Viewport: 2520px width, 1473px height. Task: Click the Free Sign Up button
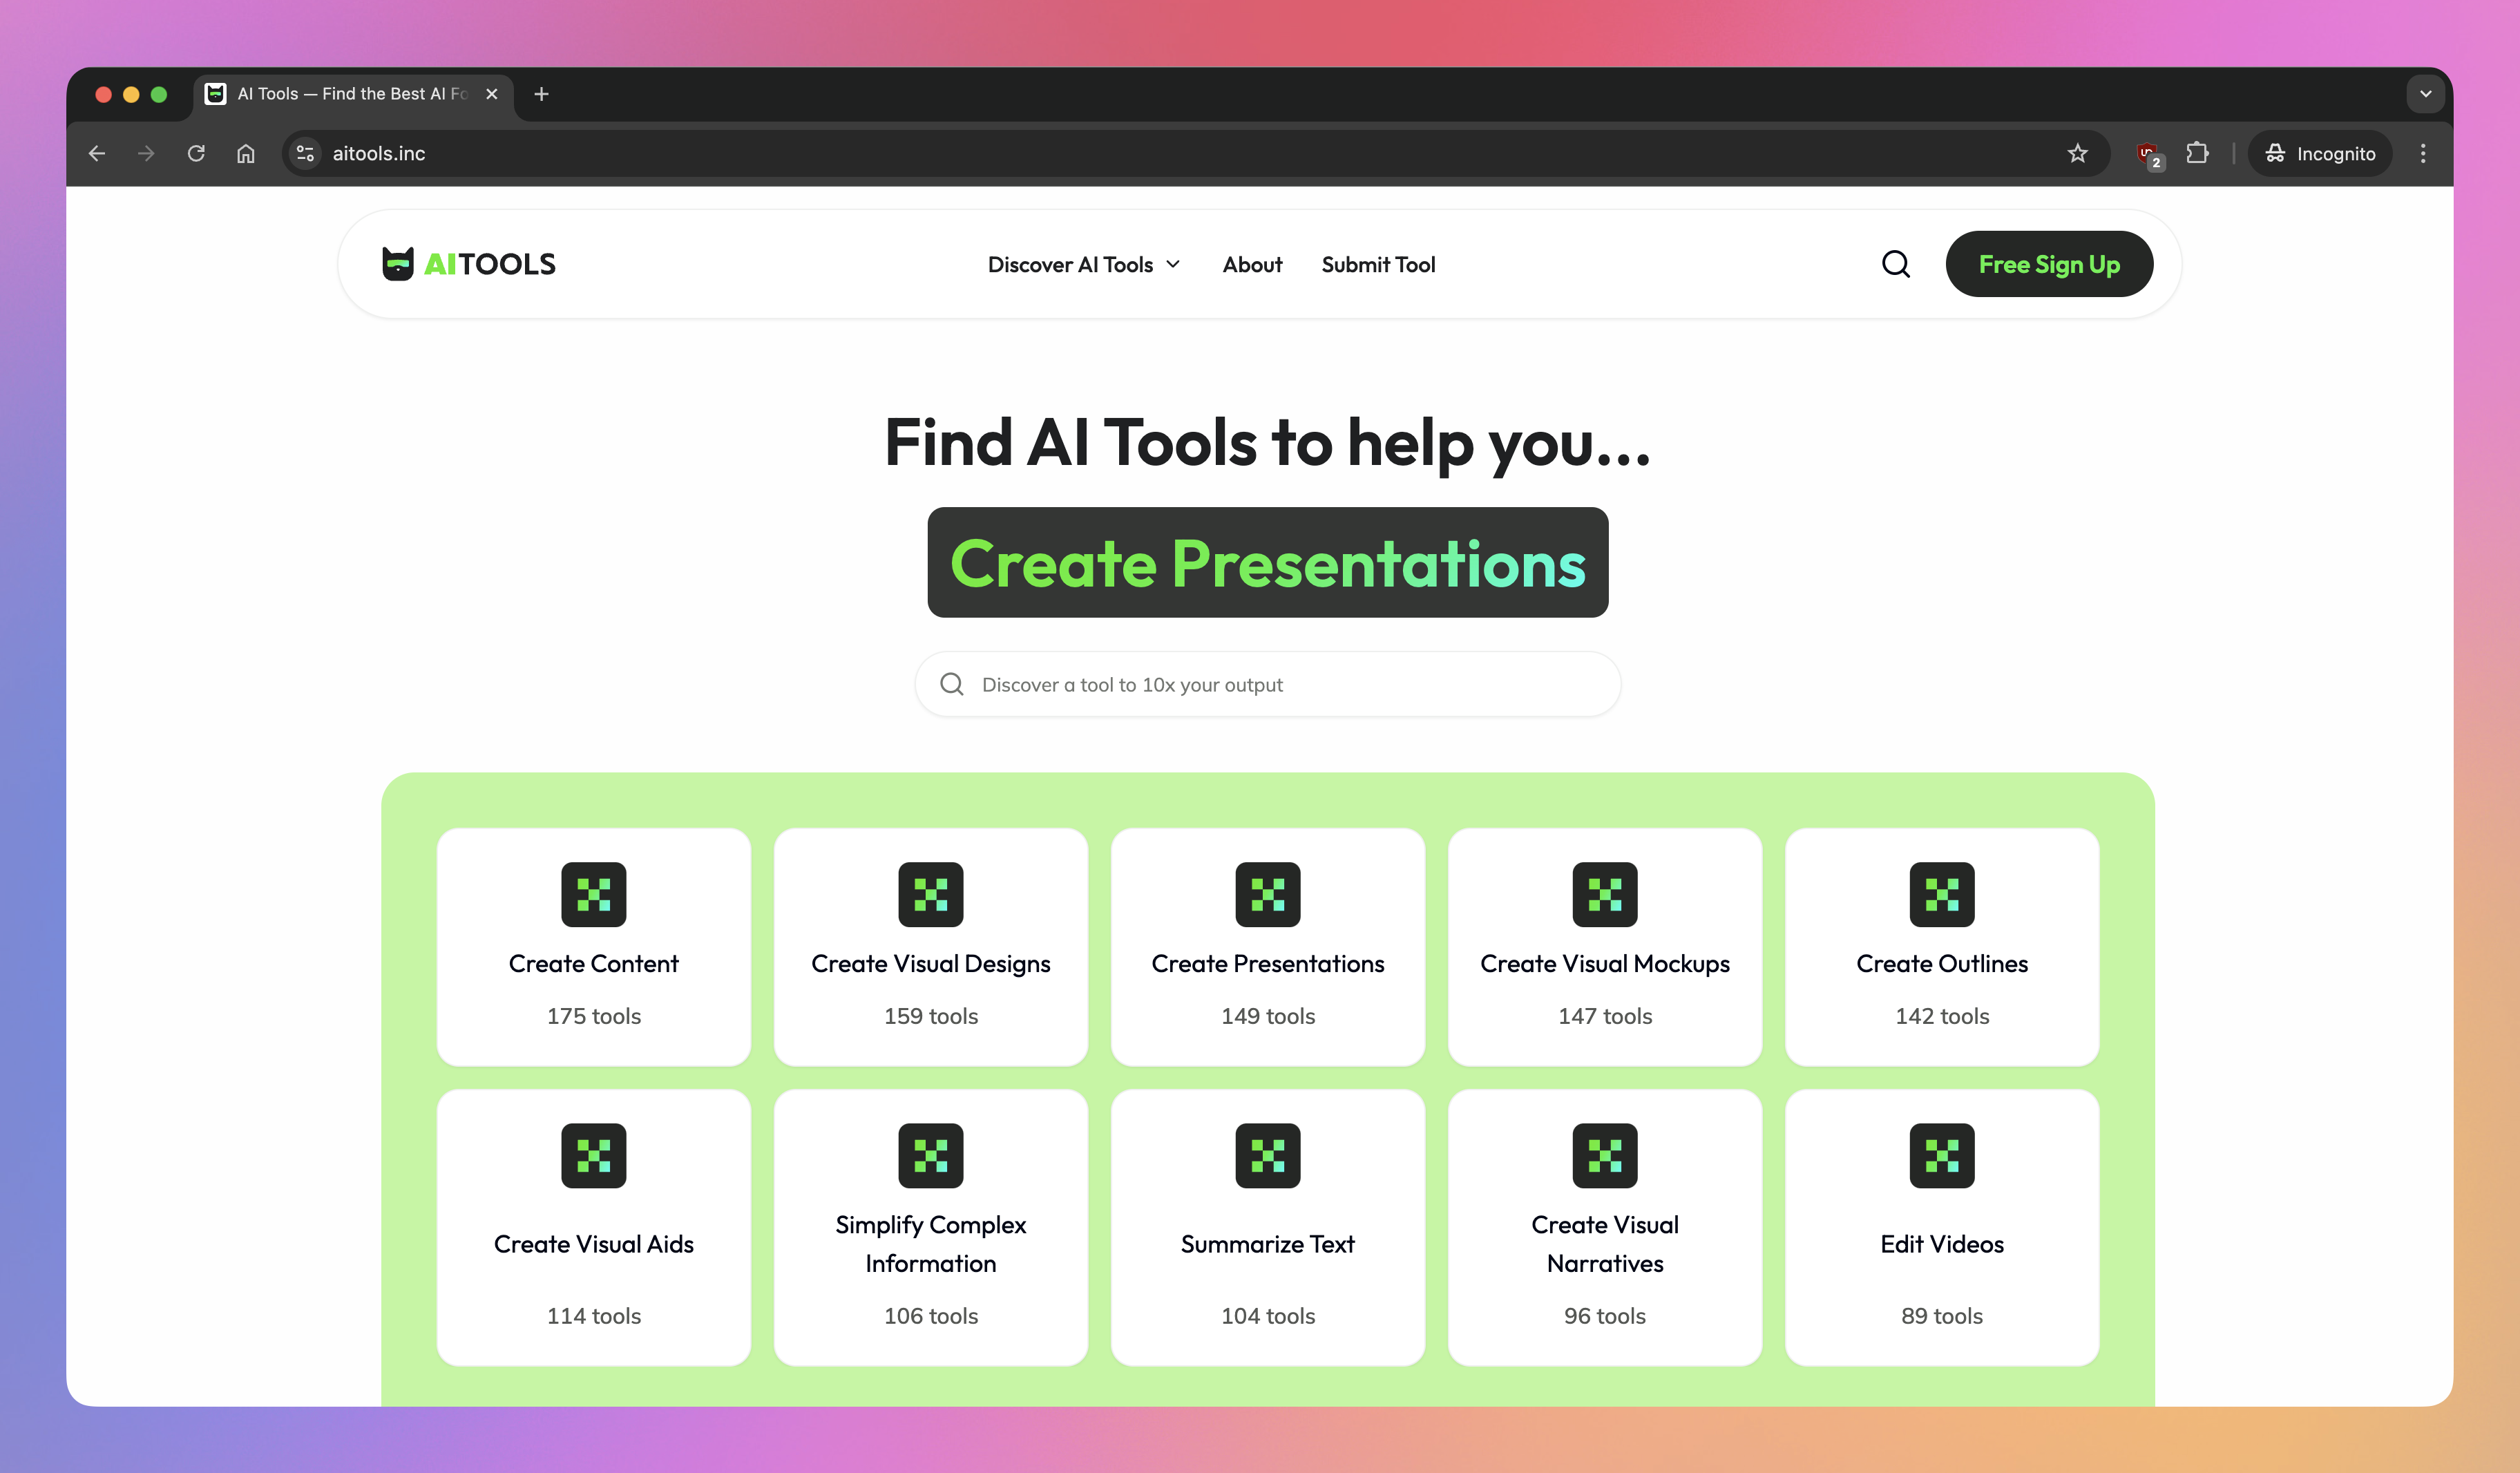2049,264
